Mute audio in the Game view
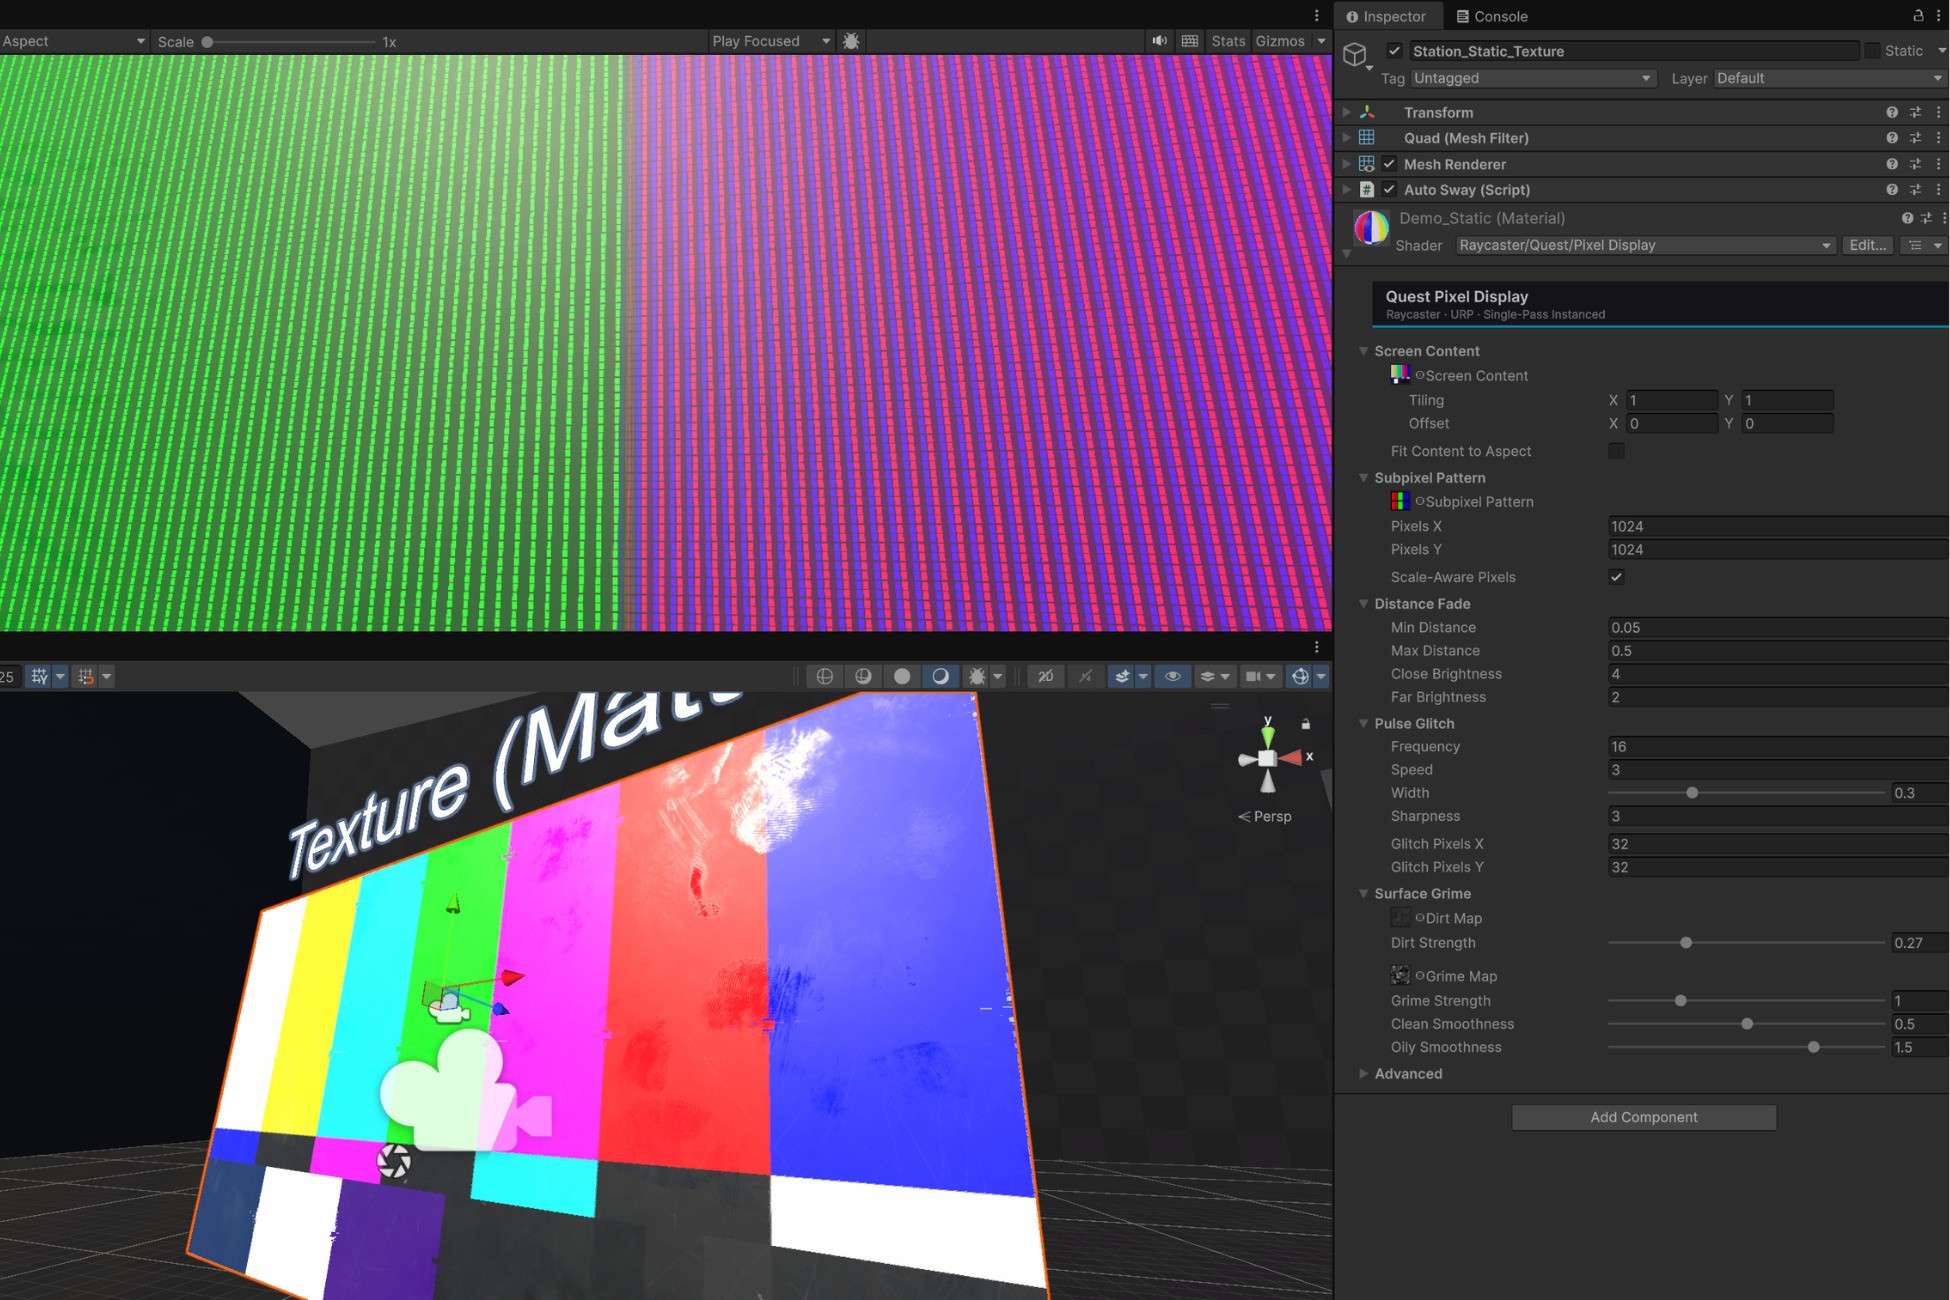1950x1300 pixels. point(1159,41)
